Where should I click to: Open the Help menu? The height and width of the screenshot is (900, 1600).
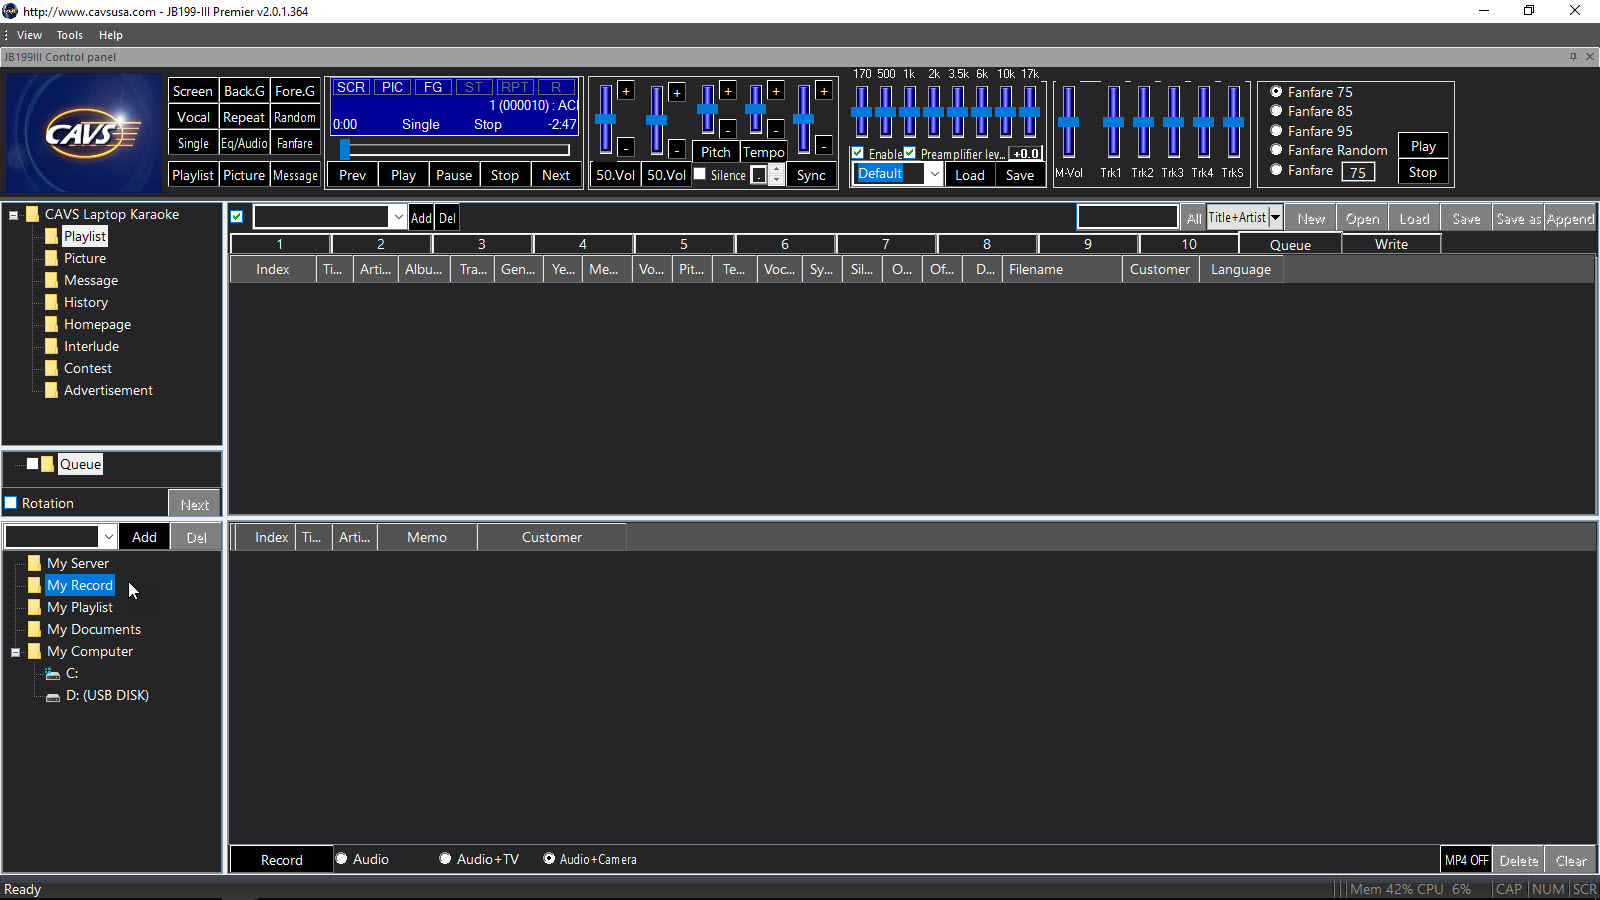pyautogui.click(x=111, y=35)
